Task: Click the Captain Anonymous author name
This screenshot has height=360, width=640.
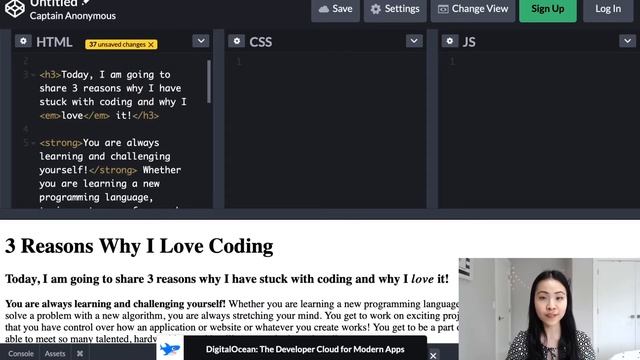Action: tap(73, 16)
